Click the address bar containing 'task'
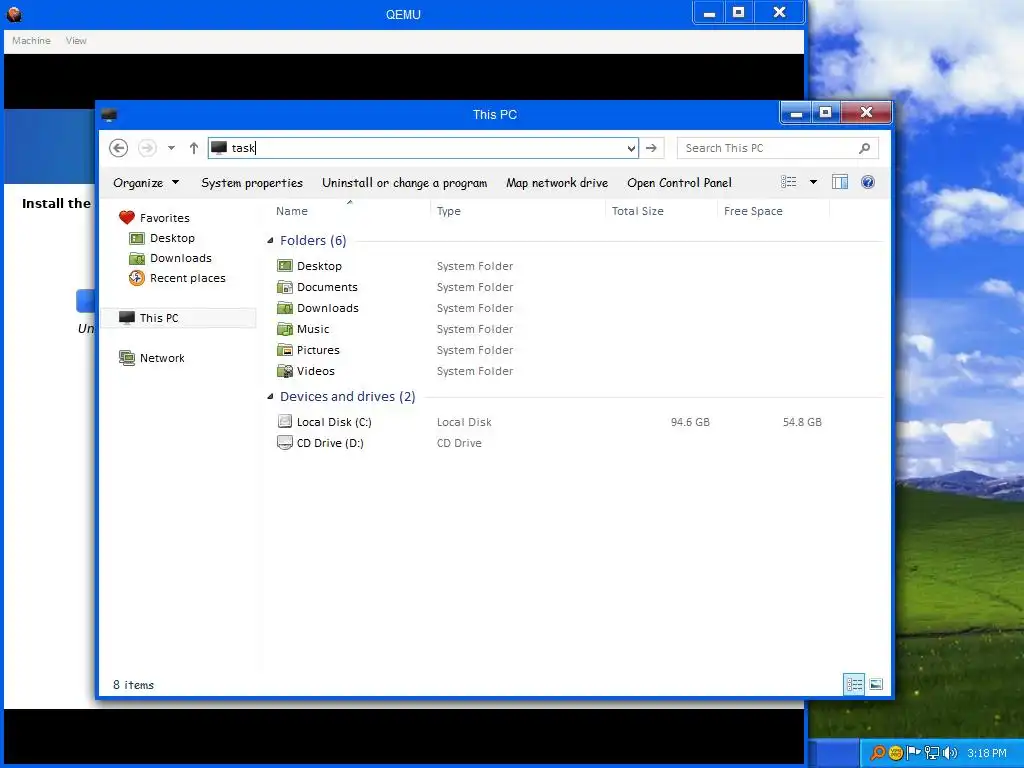Viewport: 1024px width, 768px height. (x=423, y=148)
